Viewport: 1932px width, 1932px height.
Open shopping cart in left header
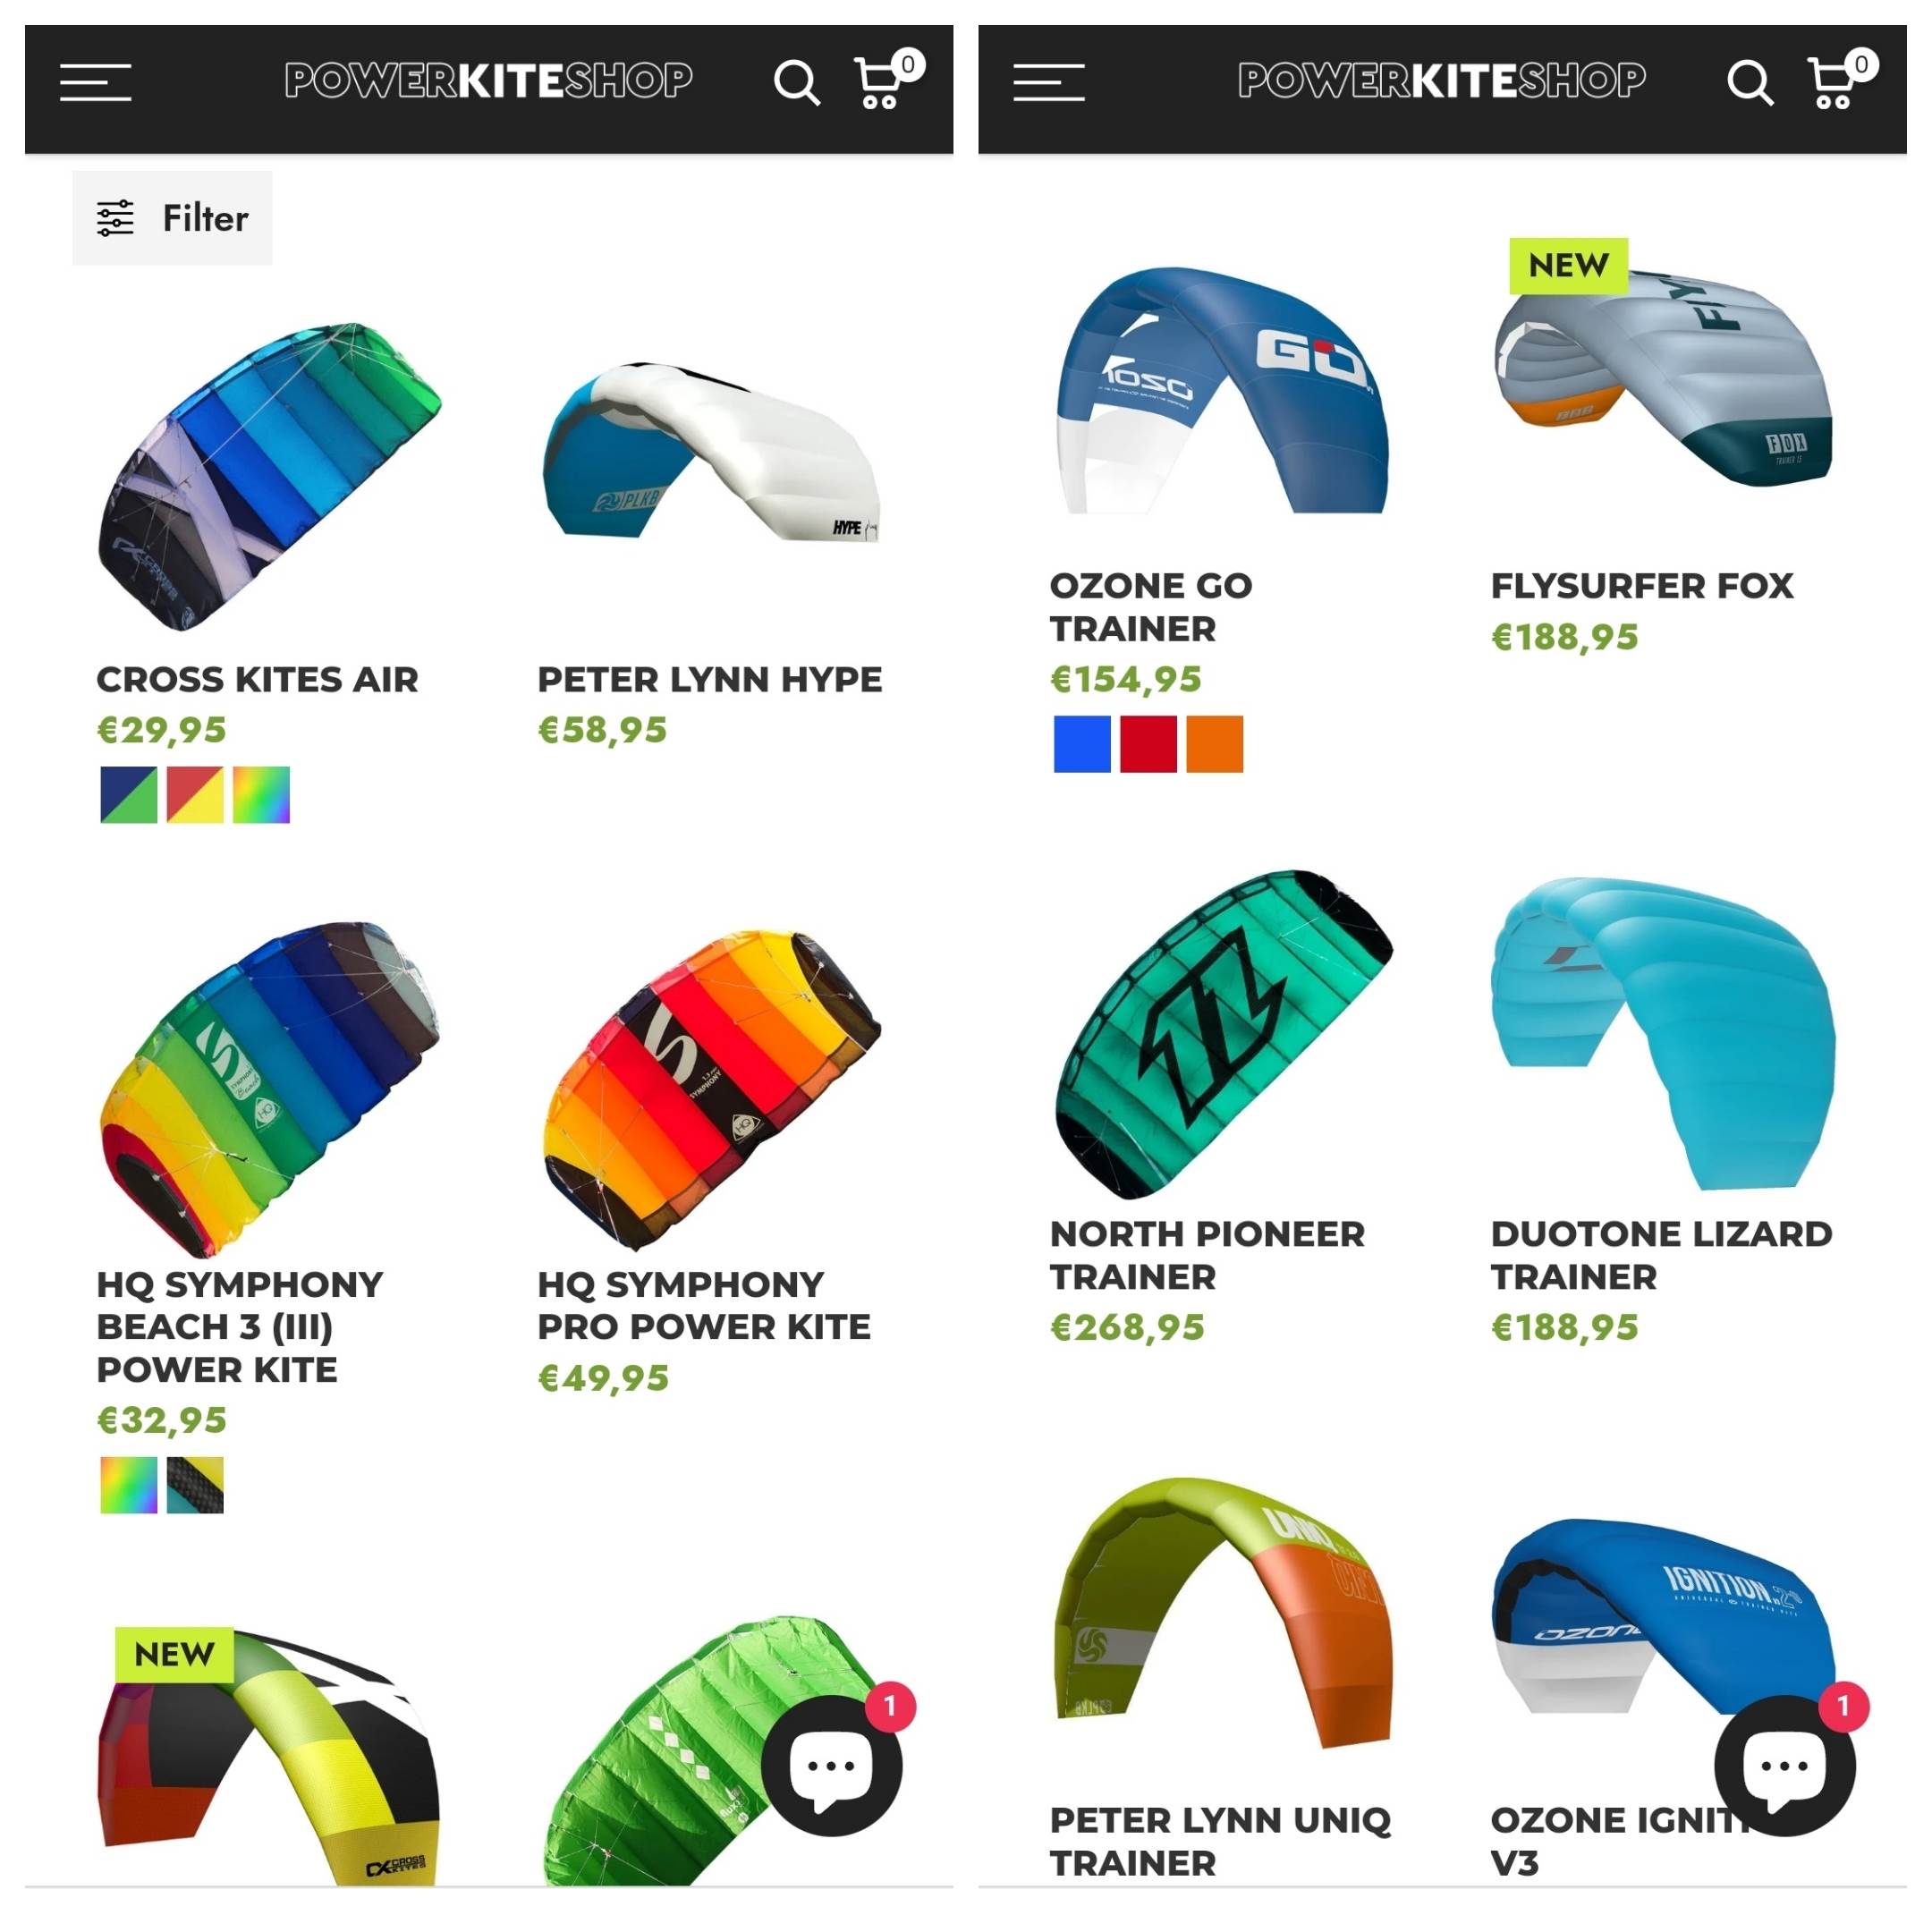coord(885,80)
